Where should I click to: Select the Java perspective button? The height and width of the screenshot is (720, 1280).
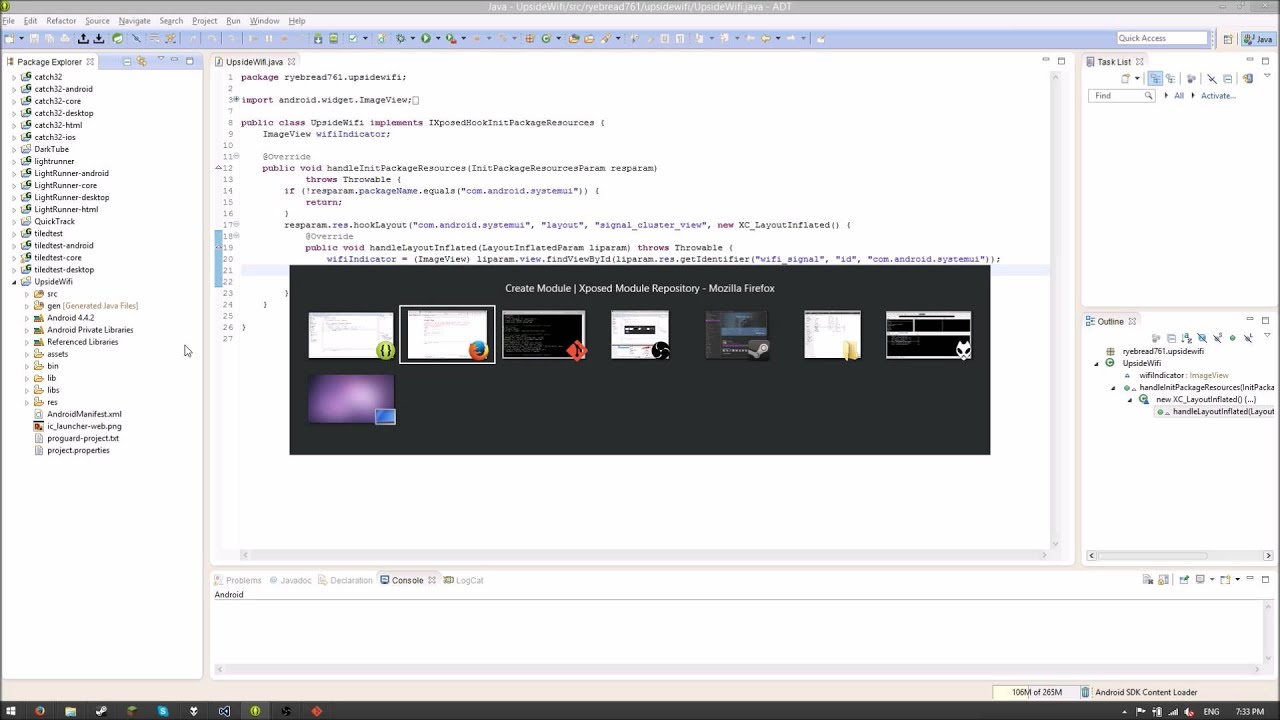coord(1261,39)
